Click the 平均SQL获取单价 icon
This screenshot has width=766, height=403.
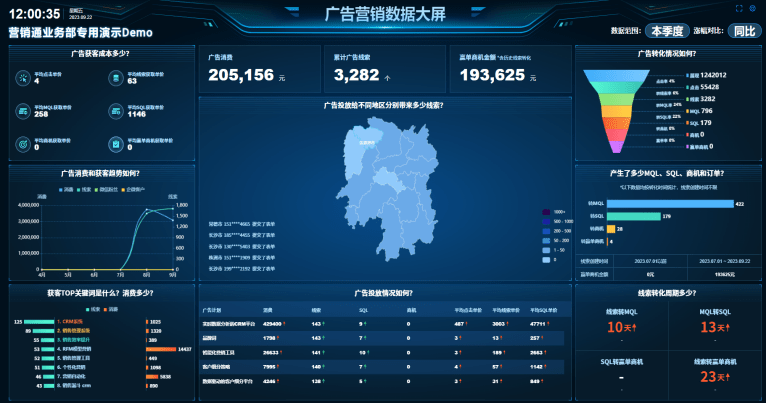116,111
